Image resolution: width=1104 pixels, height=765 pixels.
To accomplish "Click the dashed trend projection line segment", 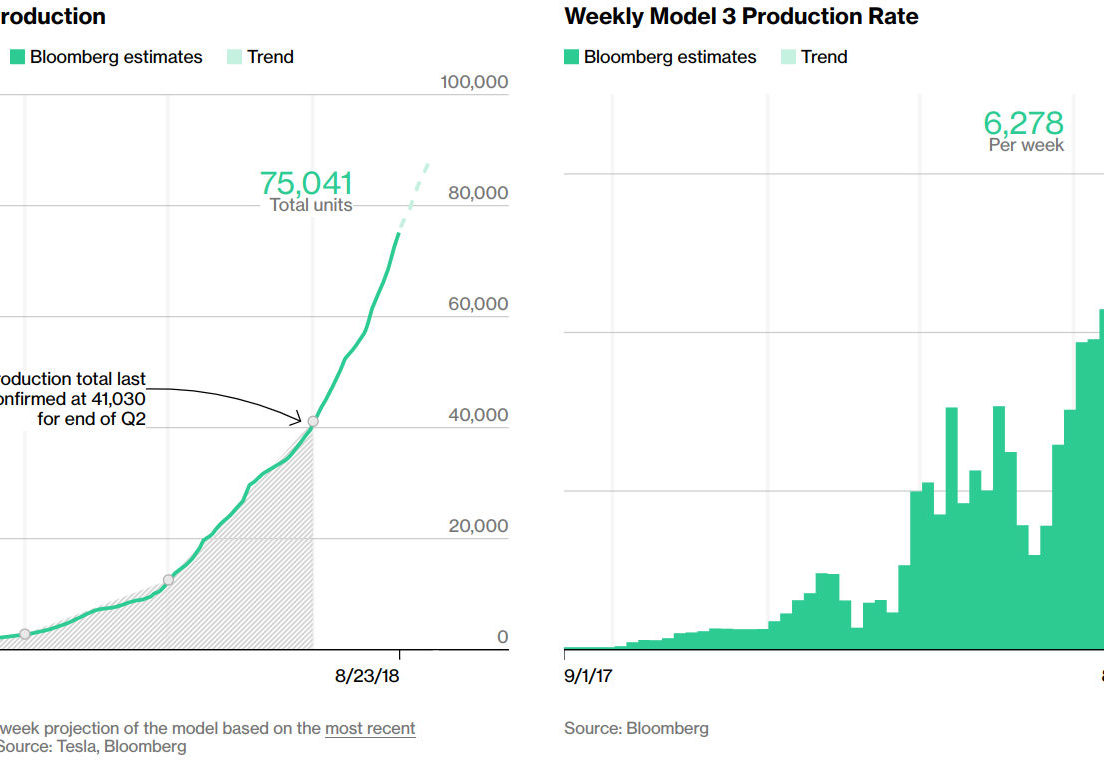I will [414, 197].
